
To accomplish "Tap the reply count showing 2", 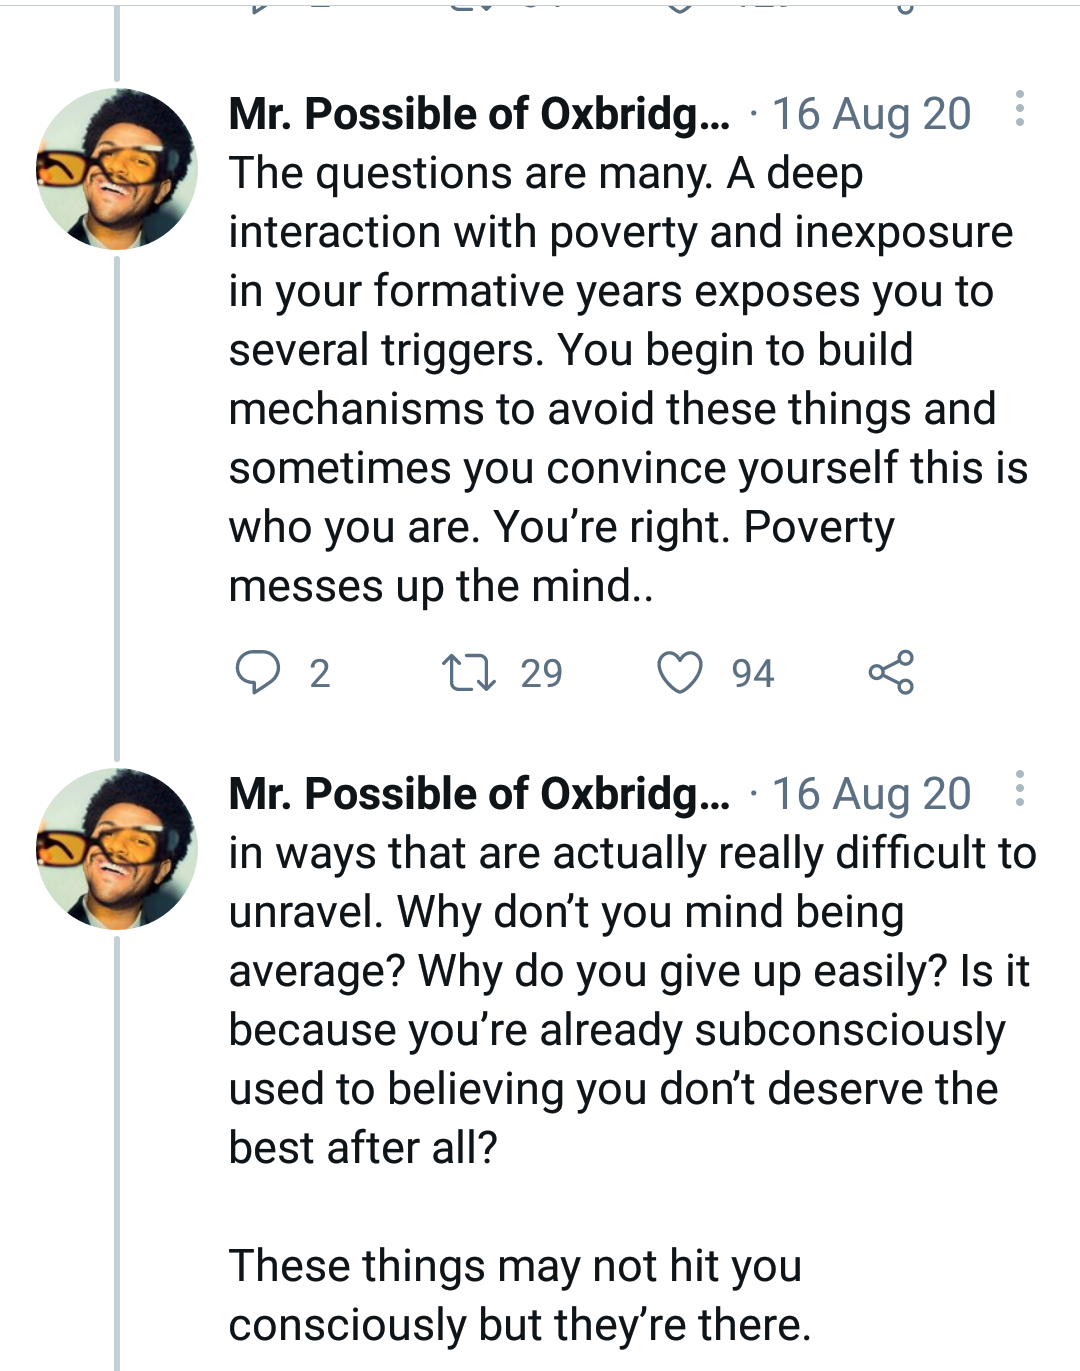I will (319, 674).
